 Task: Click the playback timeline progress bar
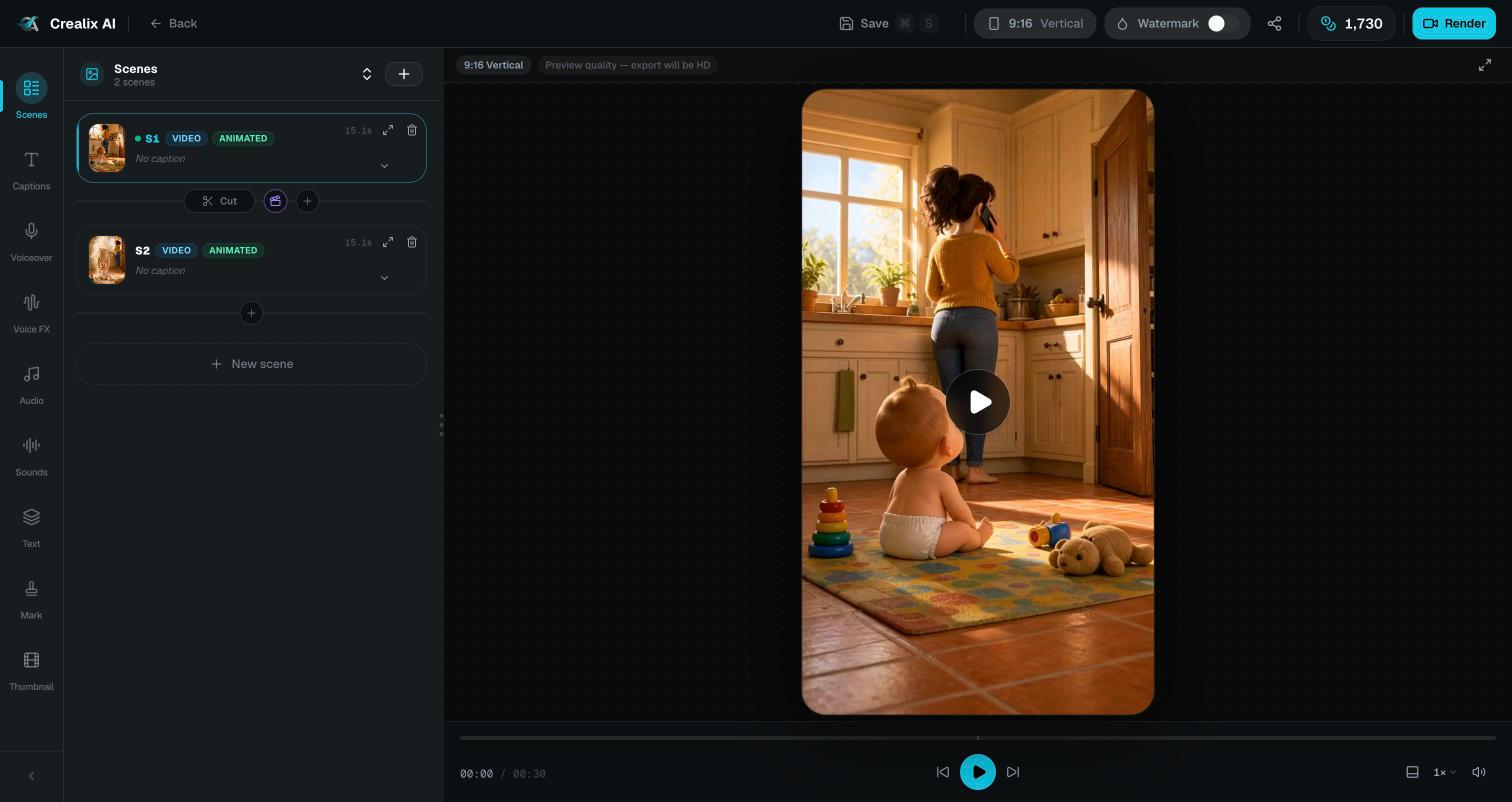coord(978,738)
